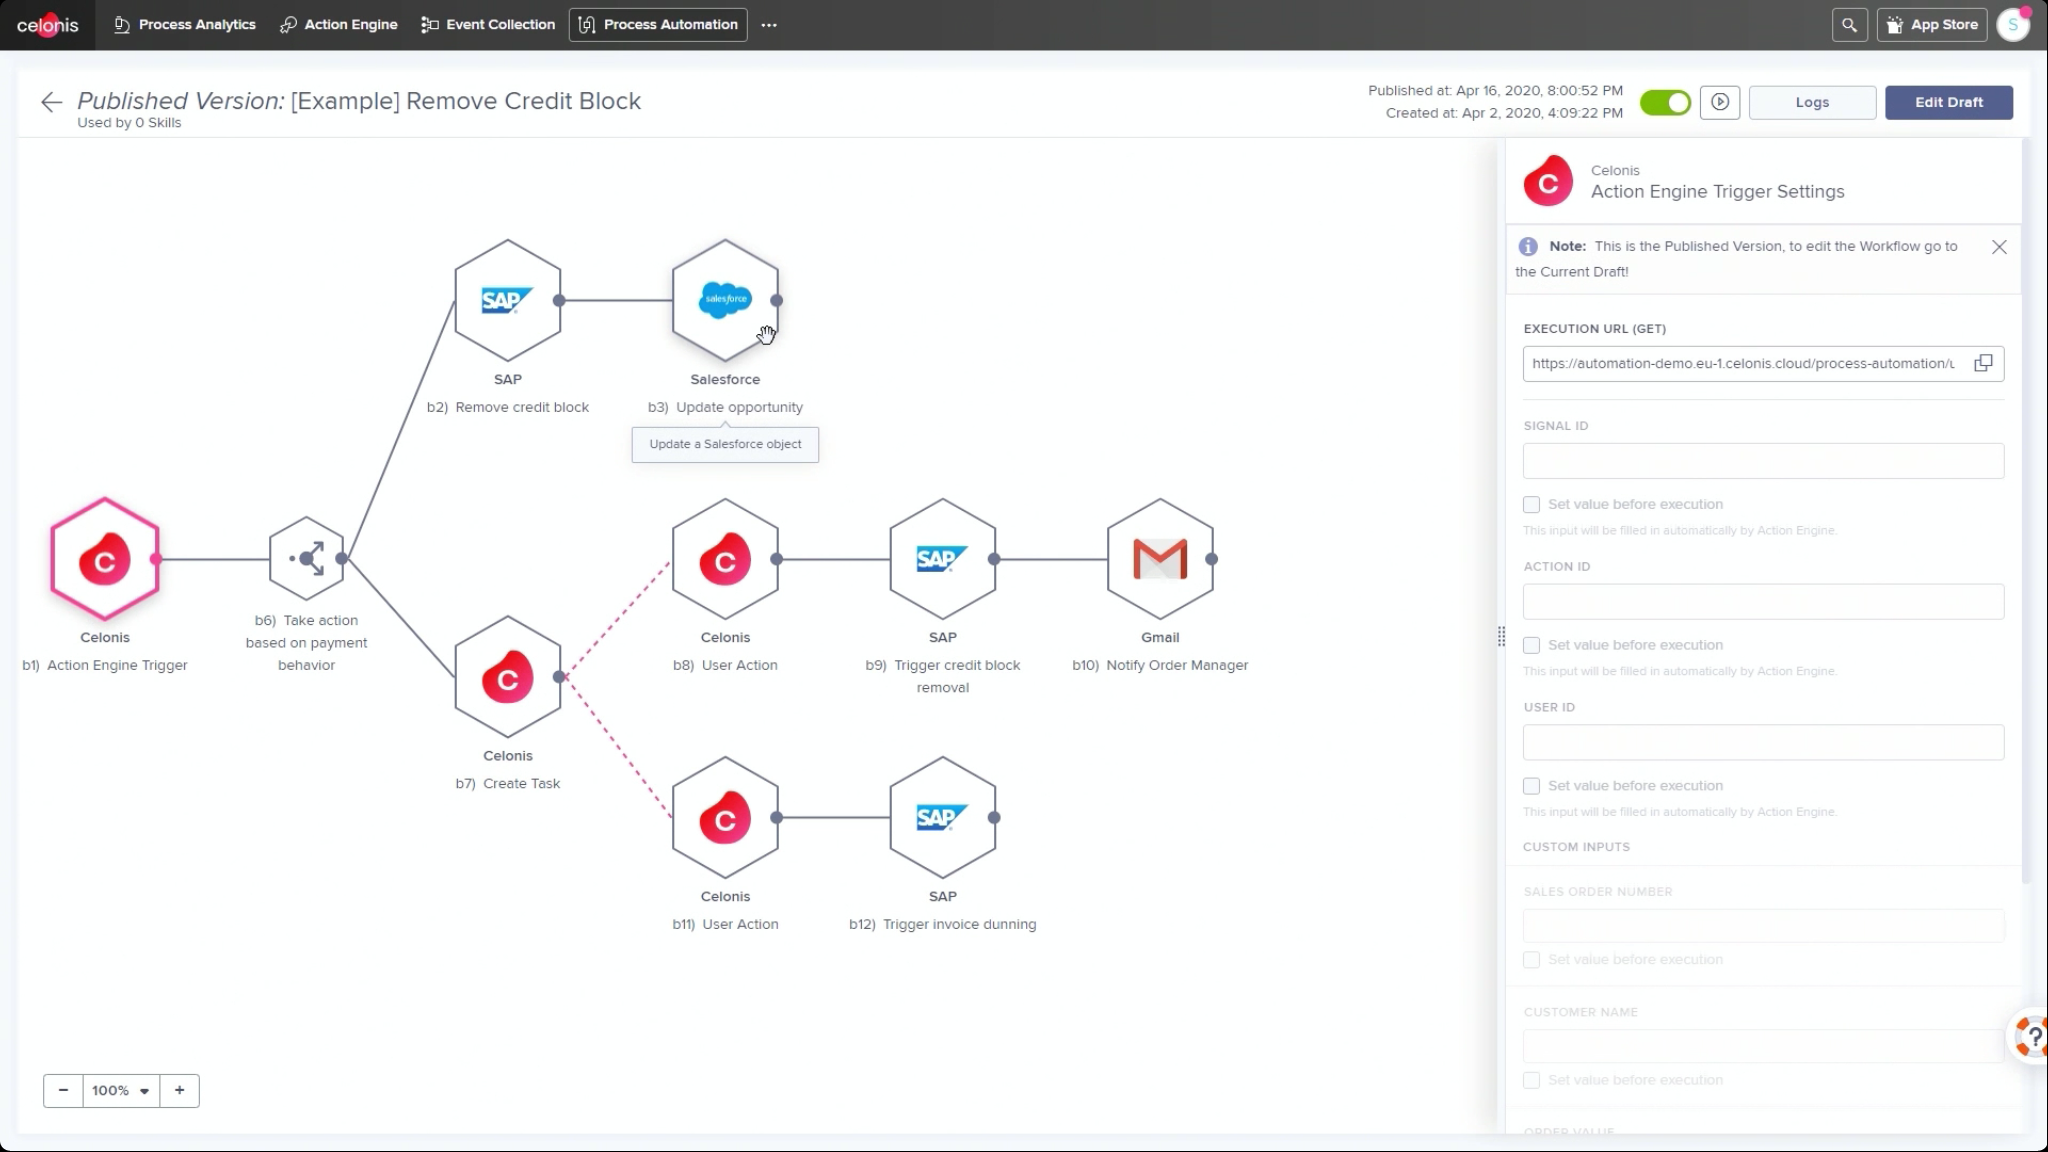Open the Event Collection section
This screenshot has width=2048, height=1152.
click(487, 24)
